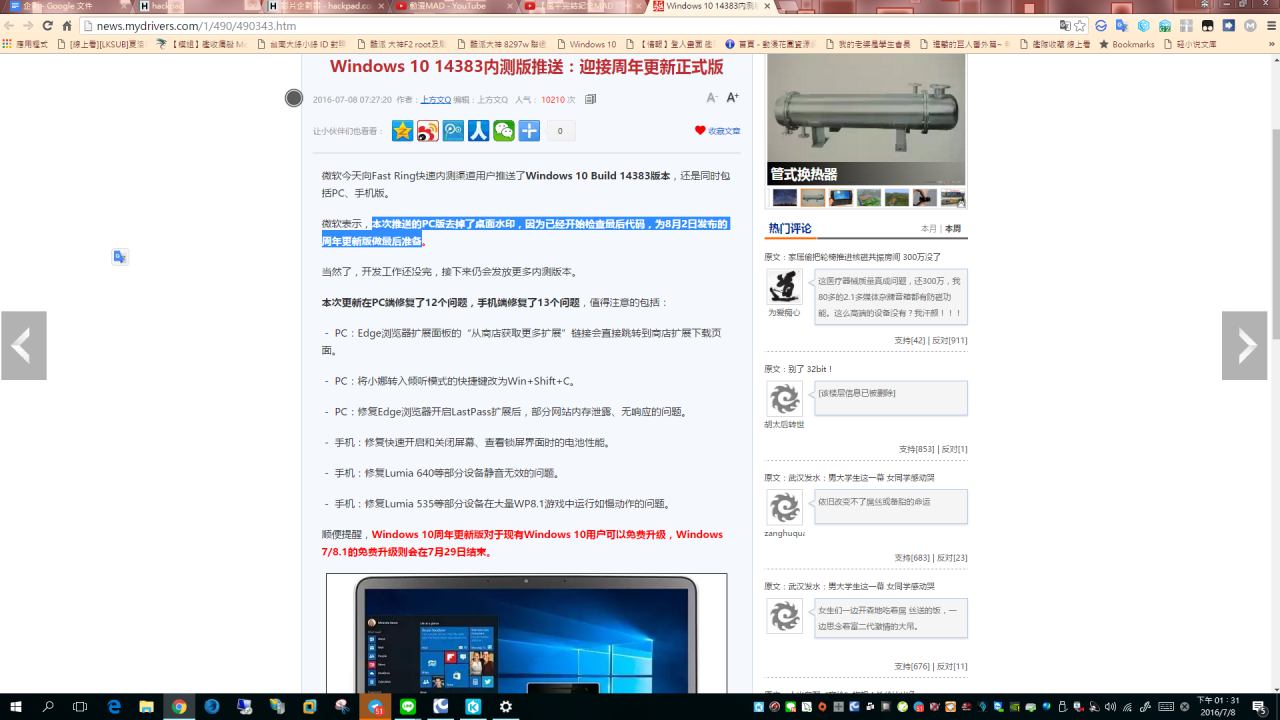The height and width of the screenshot is (720, 1280).
Task: Open author 上方文Q link
Action: point(435,100)
